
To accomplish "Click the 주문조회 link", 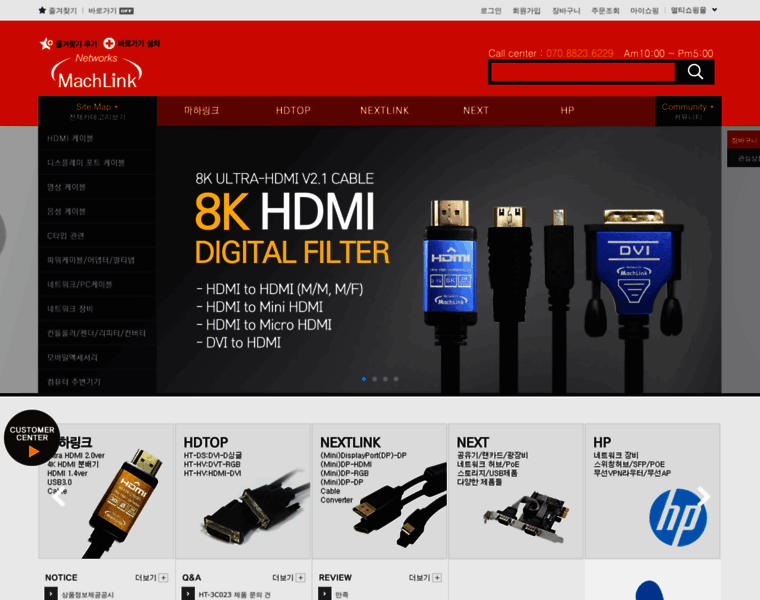I will click(x=605, y=11).
